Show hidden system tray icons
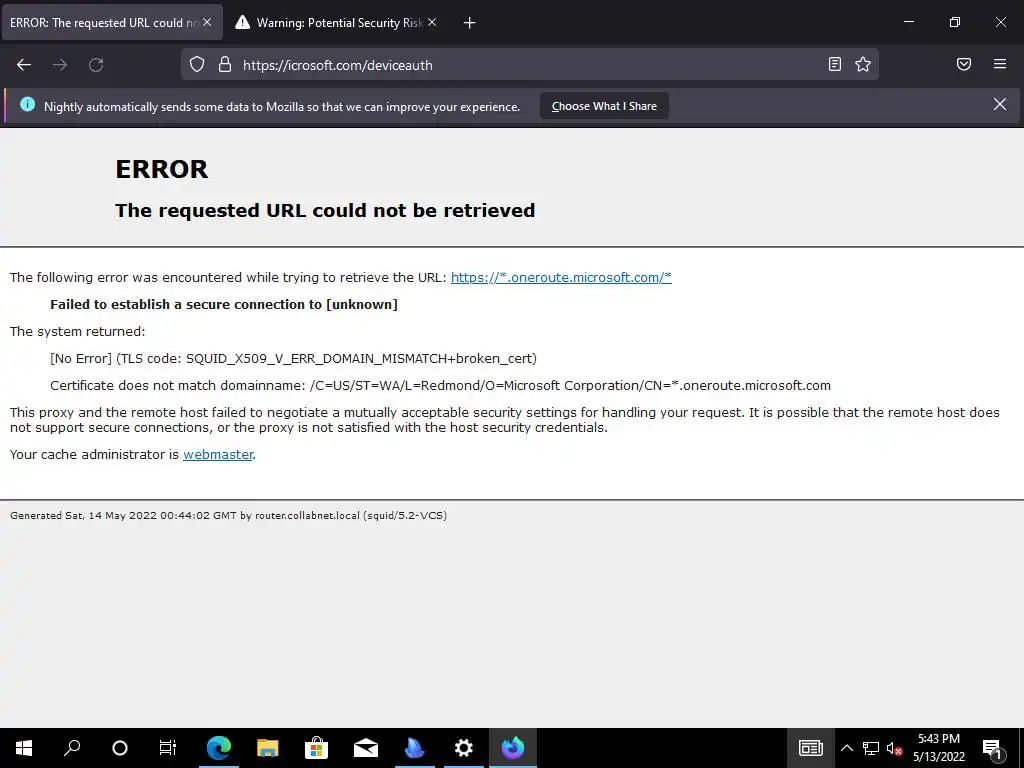 tap(846, 748)
